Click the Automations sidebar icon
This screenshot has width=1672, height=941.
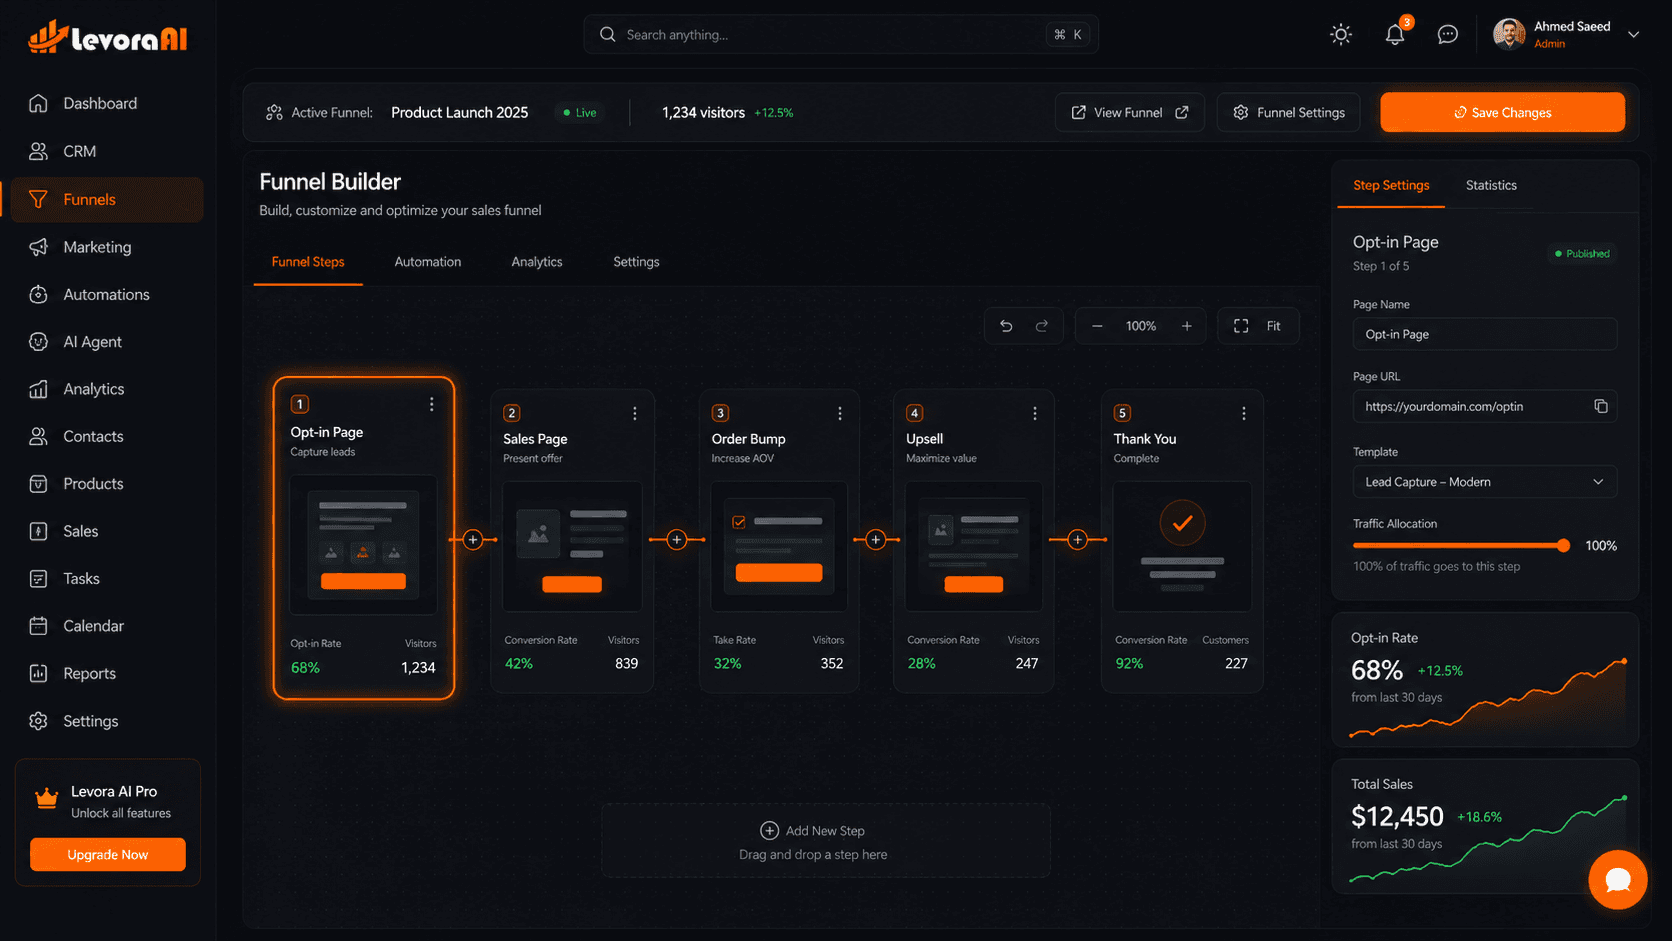(38, 294)
